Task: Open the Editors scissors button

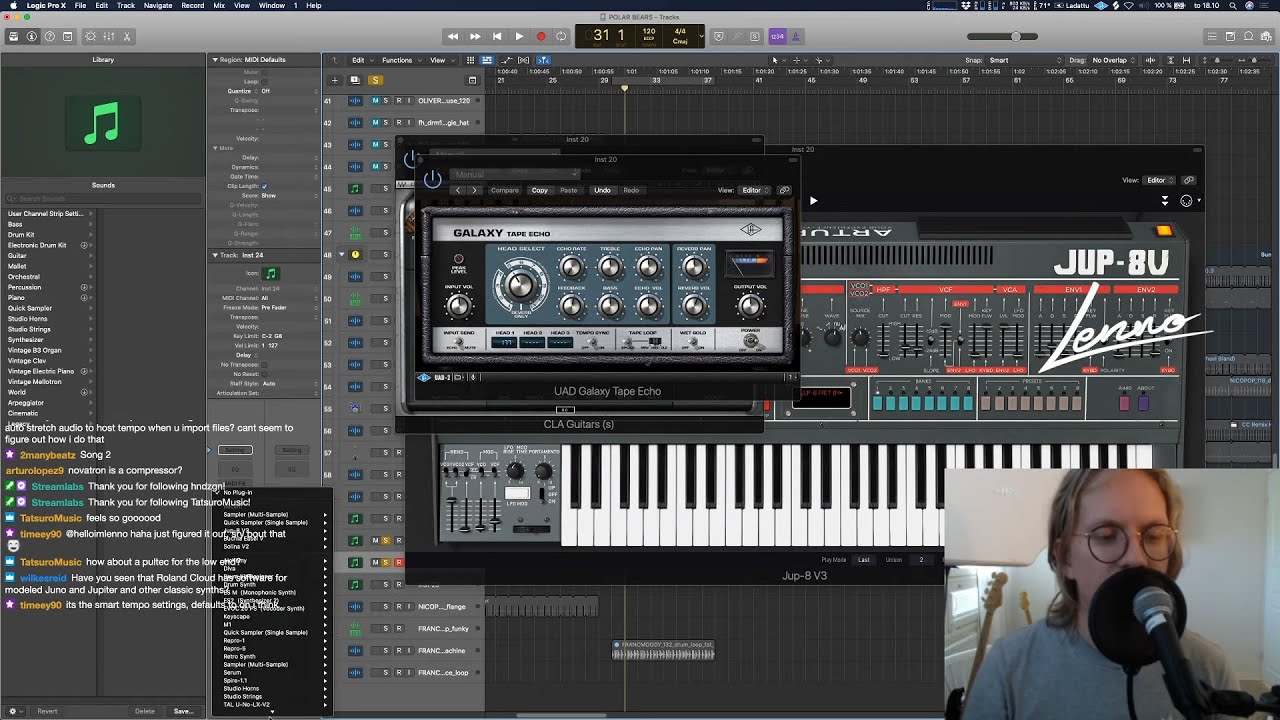Action: coord(127,36)
